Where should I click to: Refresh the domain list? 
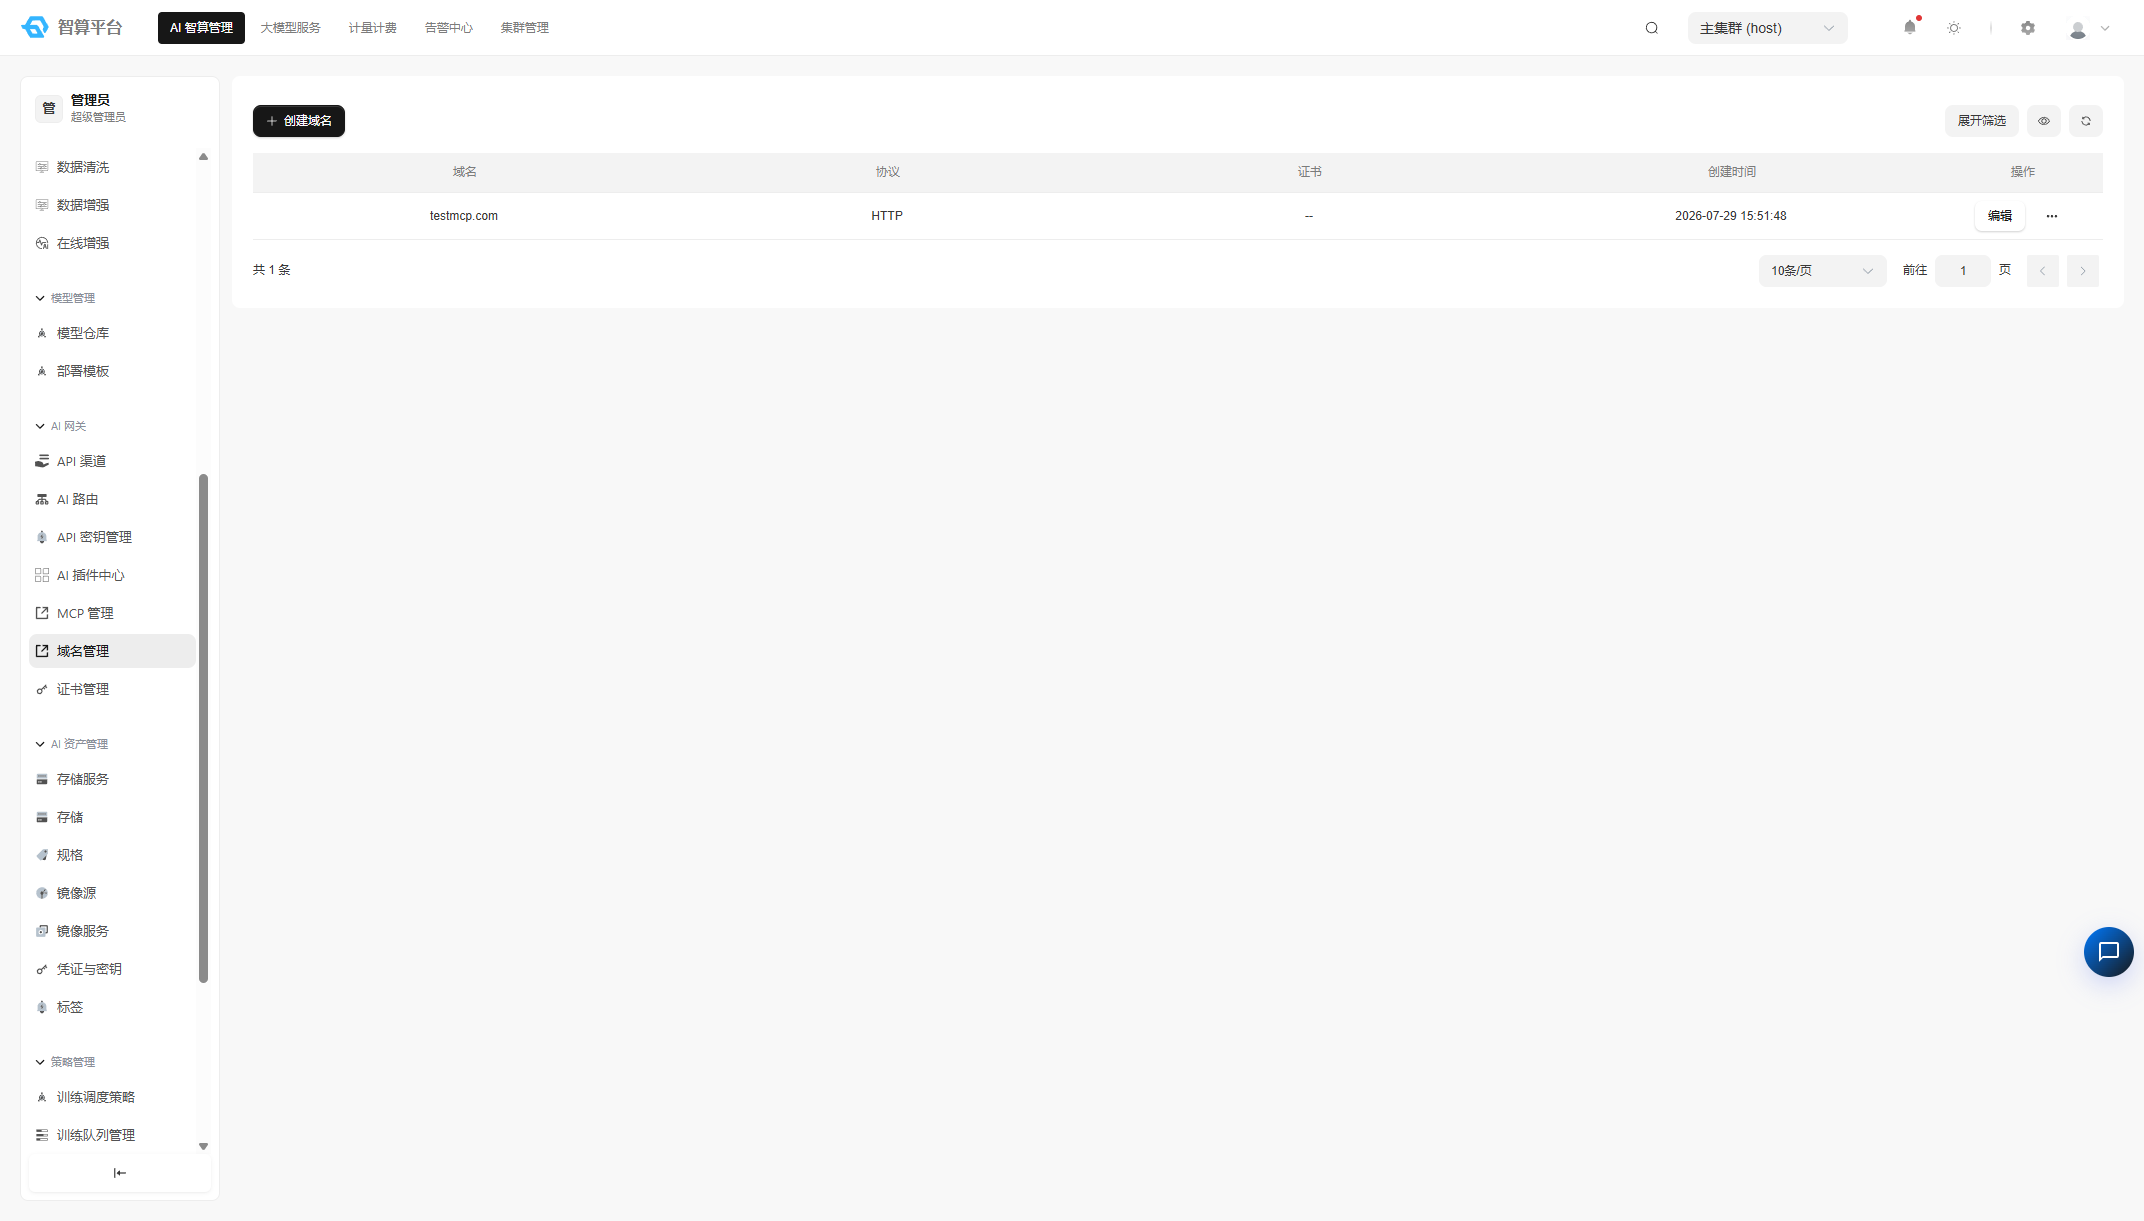point(2086,121)
